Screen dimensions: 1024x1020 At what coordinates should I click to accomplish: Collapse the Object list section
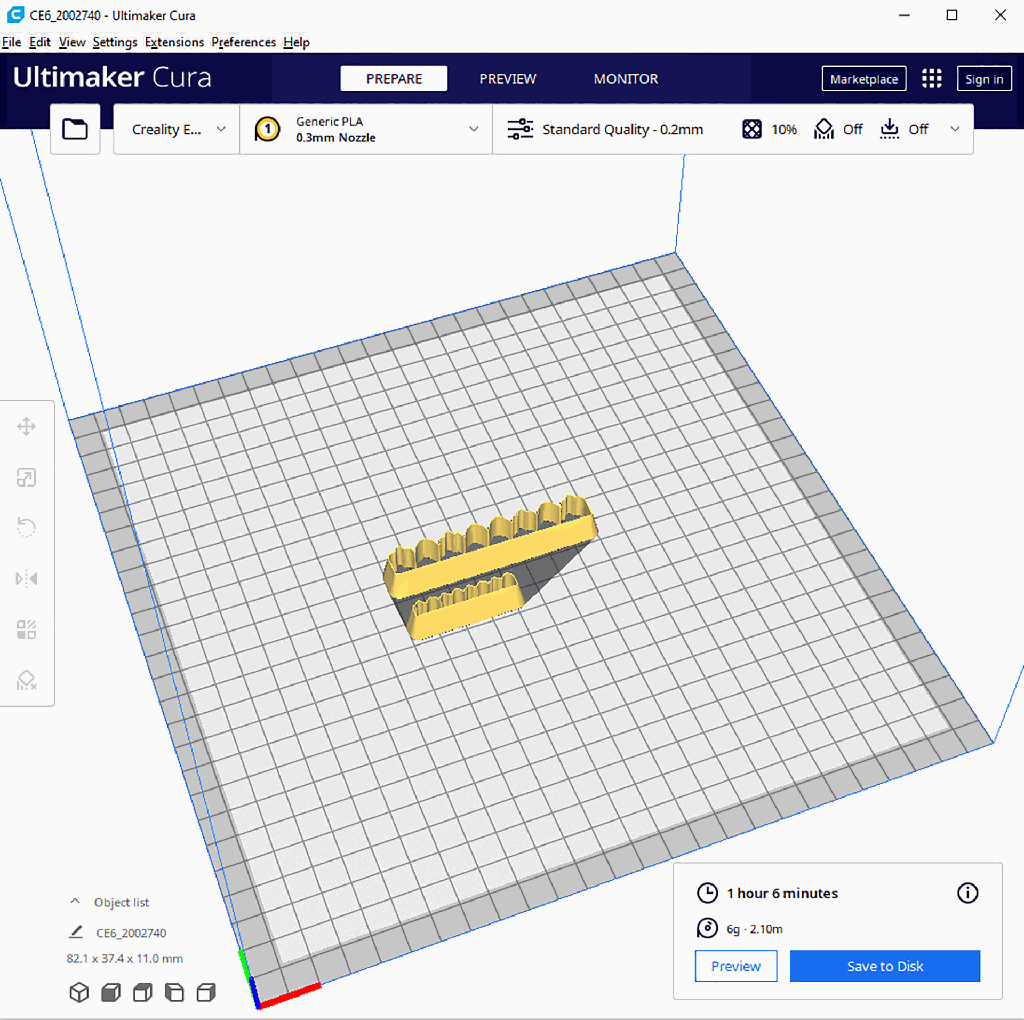tap(75, 902)
